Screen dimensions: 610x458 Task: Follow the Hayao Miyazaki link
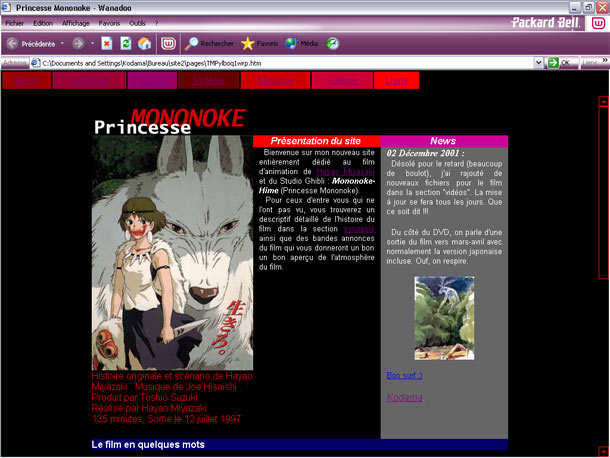345,172
